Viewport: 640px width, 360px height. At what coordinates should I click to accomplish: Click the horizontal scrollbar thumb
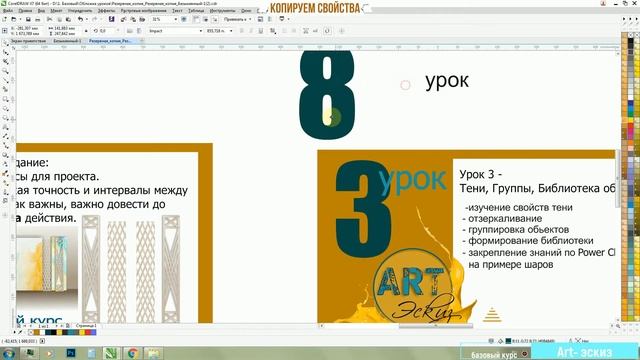click(436, 326)
